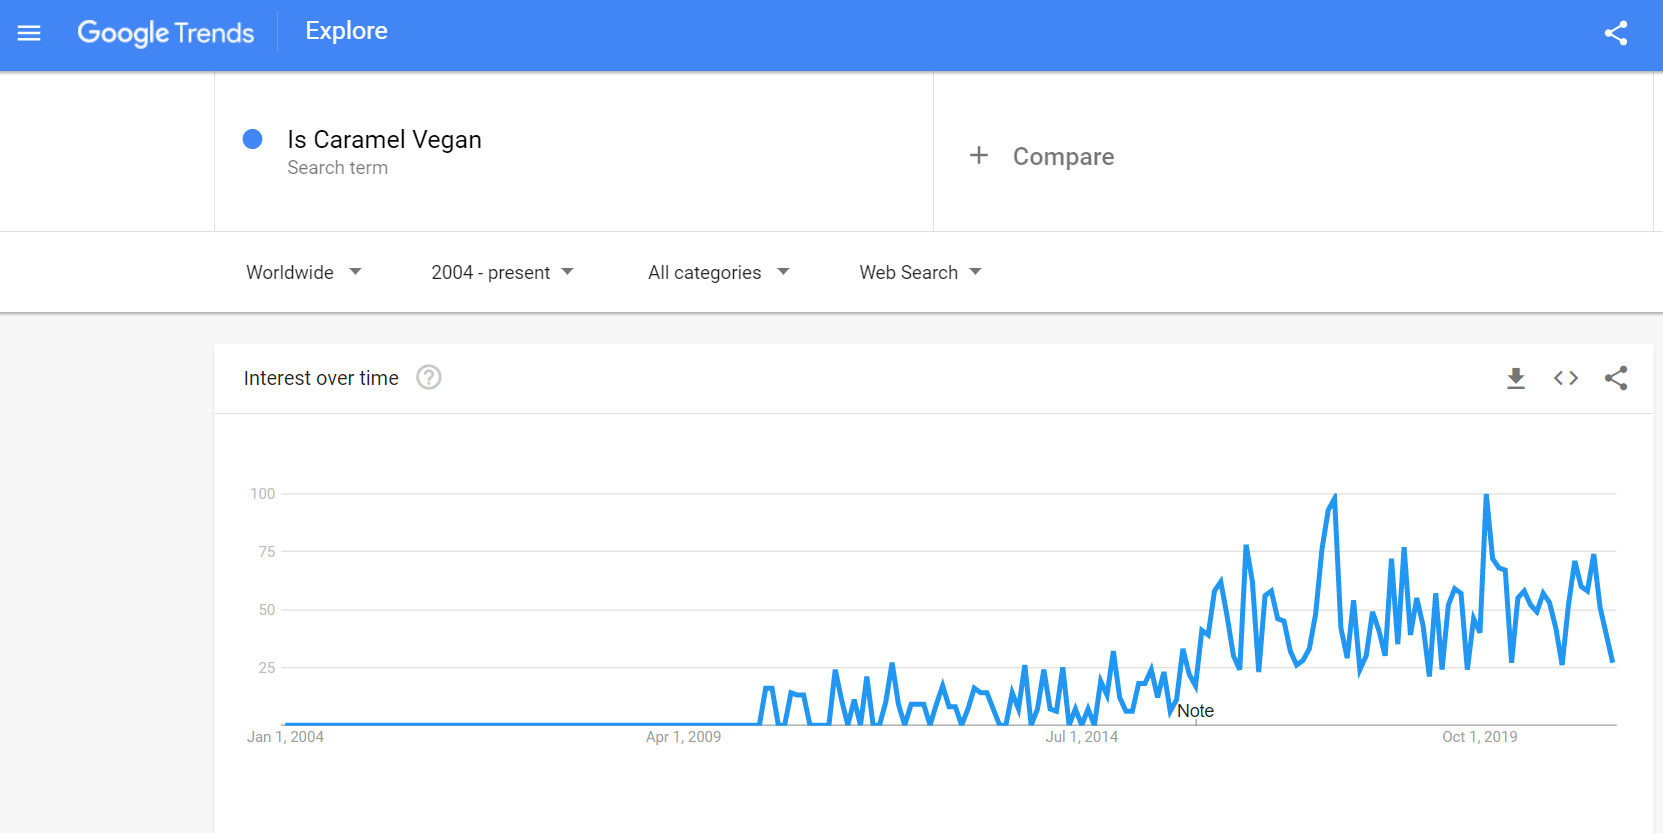Click the Compare text to add a term
The height and width of the screenshot is (833, 1663).
(1063, 157)
